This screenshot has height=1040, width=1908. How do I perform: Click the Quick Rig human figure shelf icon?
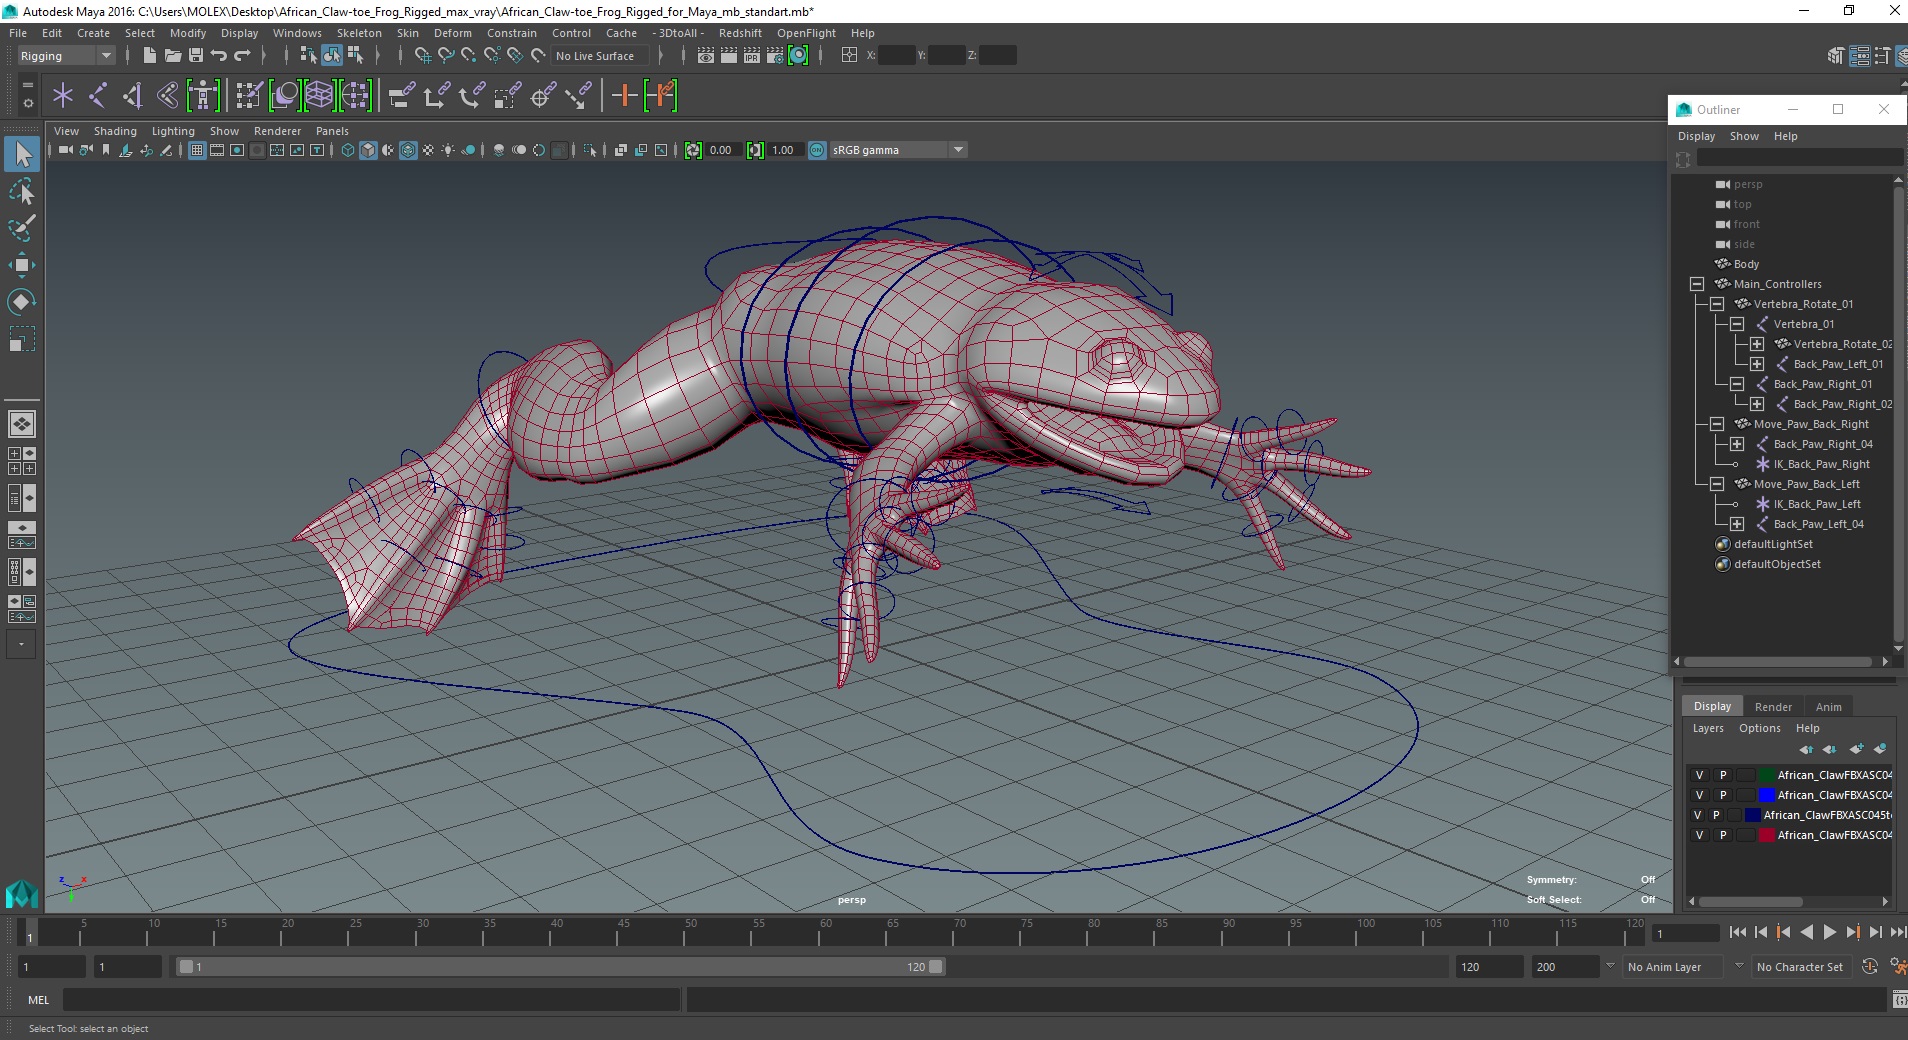[x=203, y=96]
